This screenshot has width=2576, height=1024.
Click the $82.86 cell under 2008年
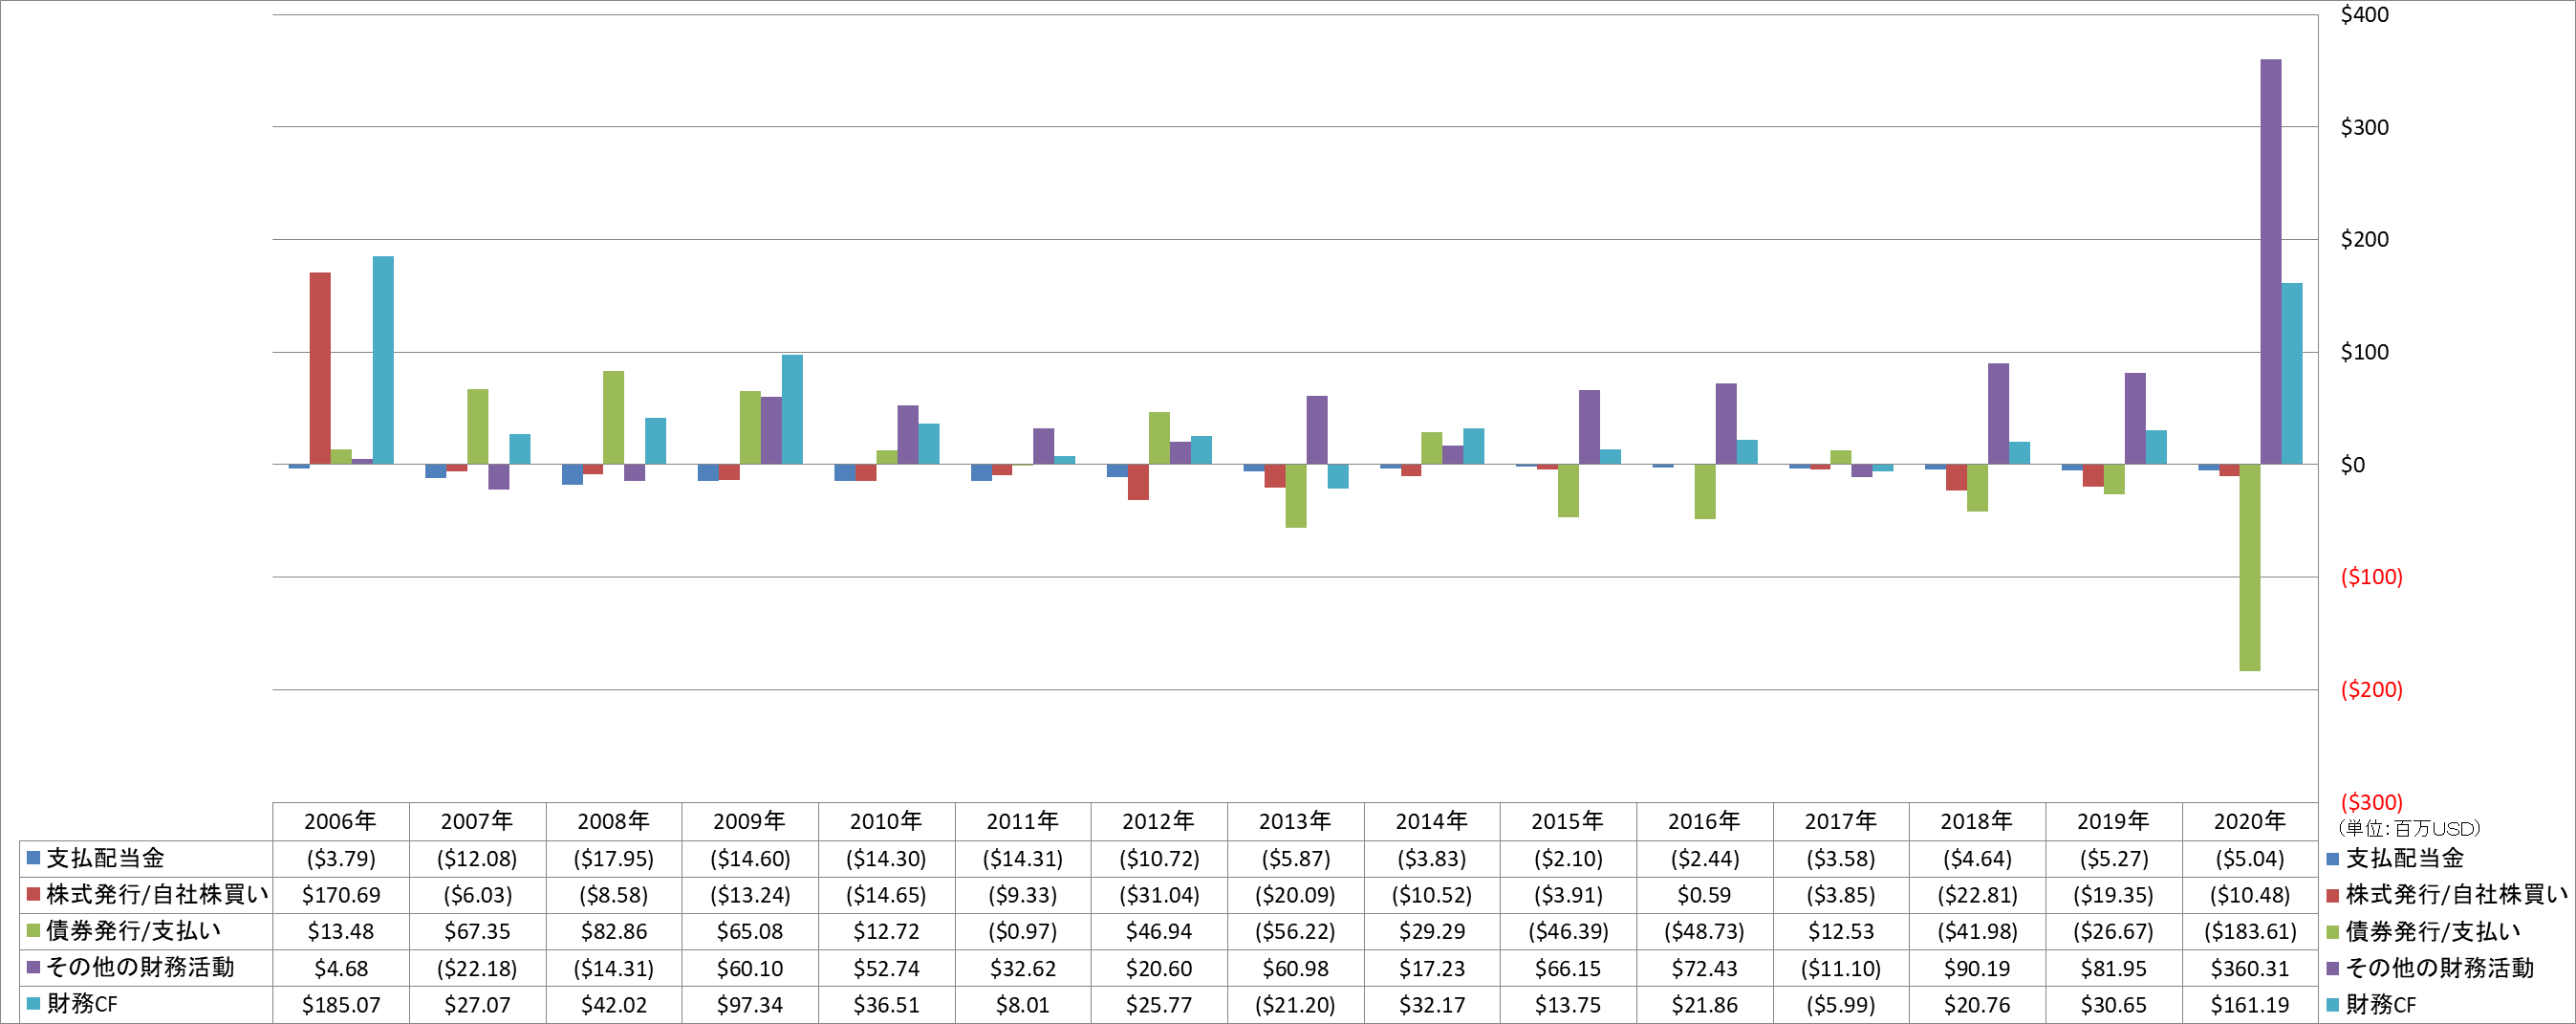tap(614, 932)
